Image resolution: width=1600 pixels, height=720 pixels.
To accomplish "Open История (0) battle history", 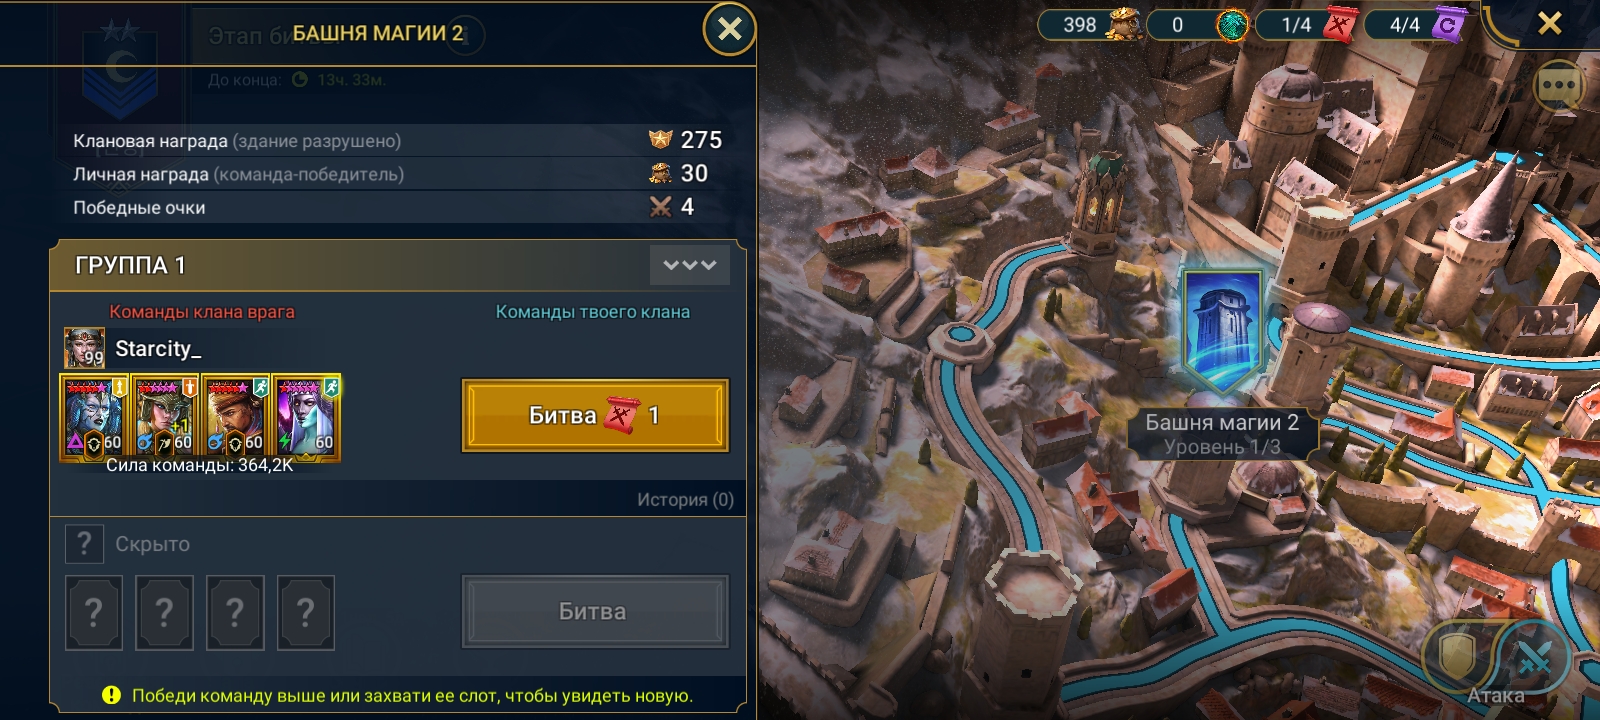I will tap(685, 499).
